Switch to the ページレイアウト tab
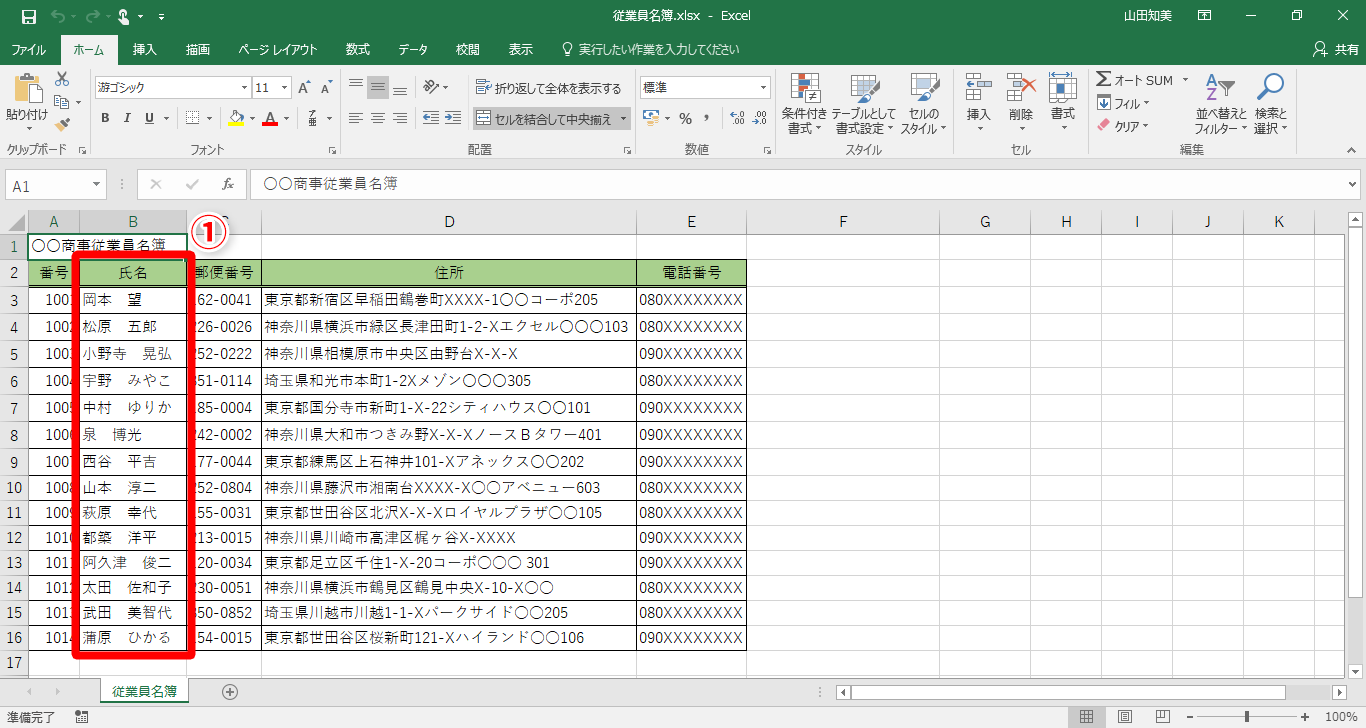 (x=278, y=49)
